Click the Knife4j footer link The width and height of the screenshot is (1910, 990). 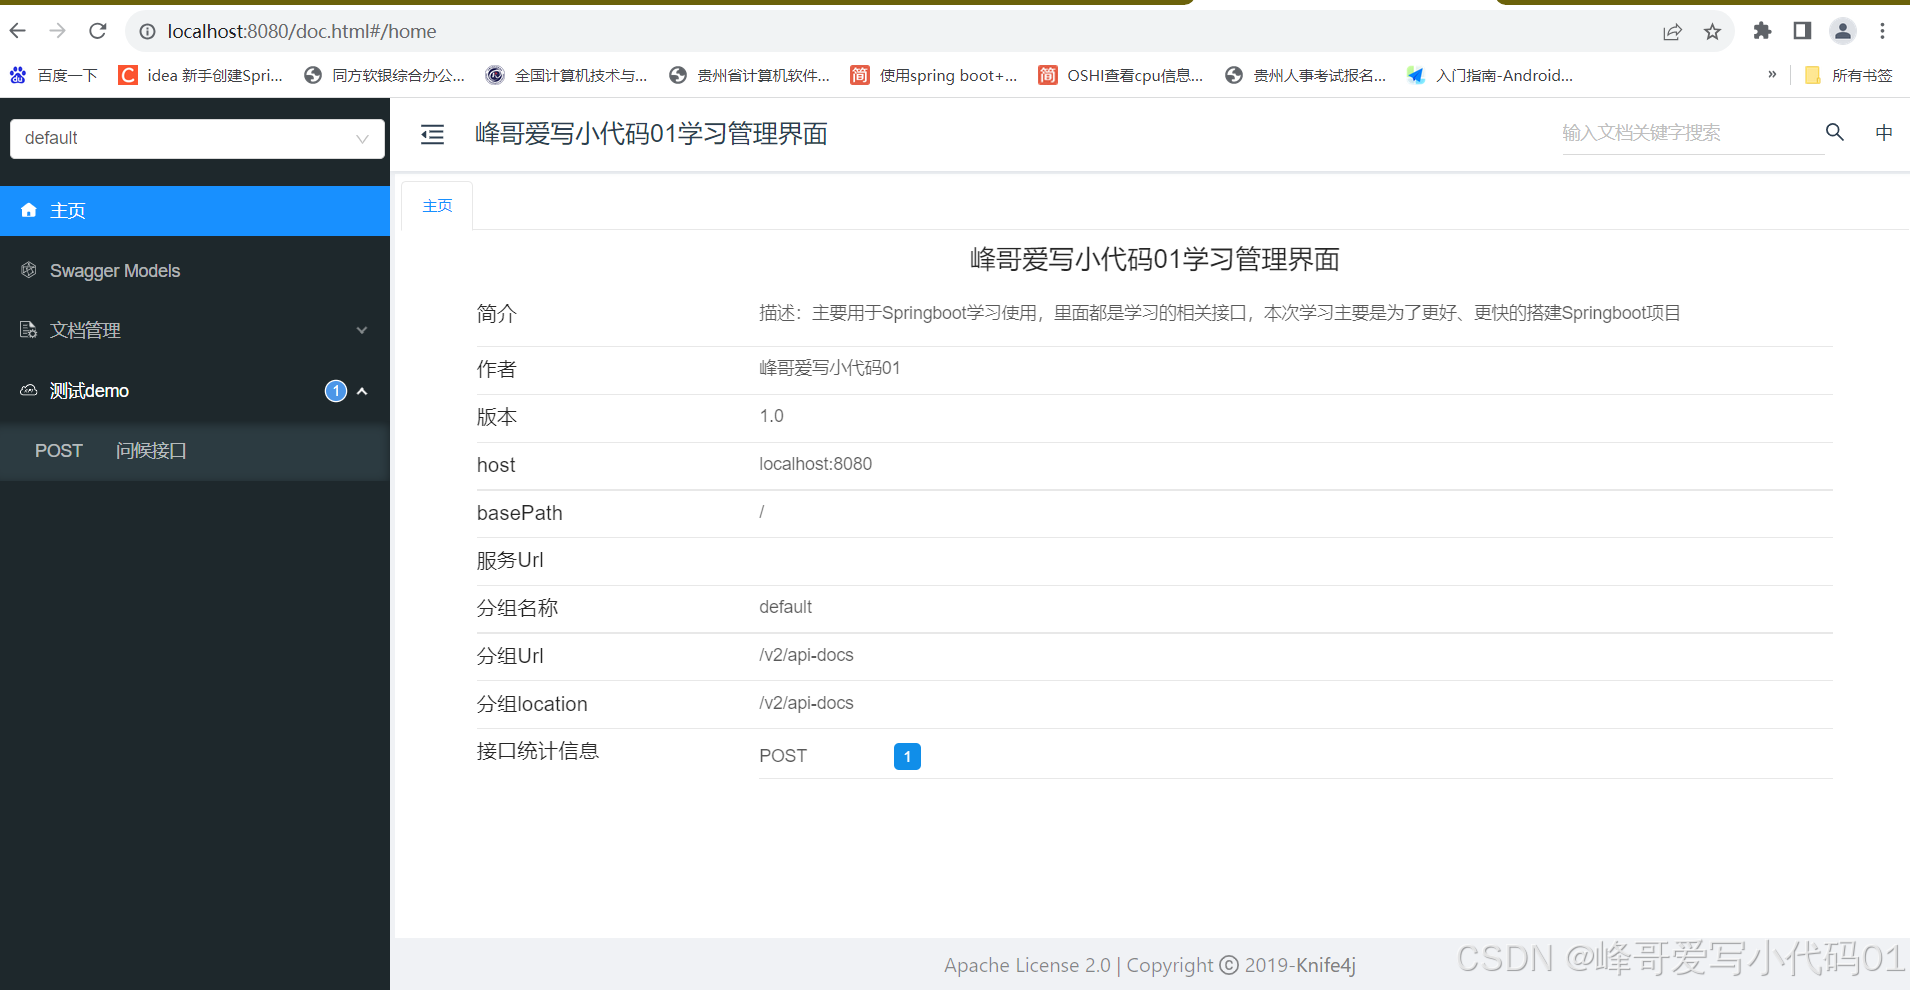(x=1326, y=964)
